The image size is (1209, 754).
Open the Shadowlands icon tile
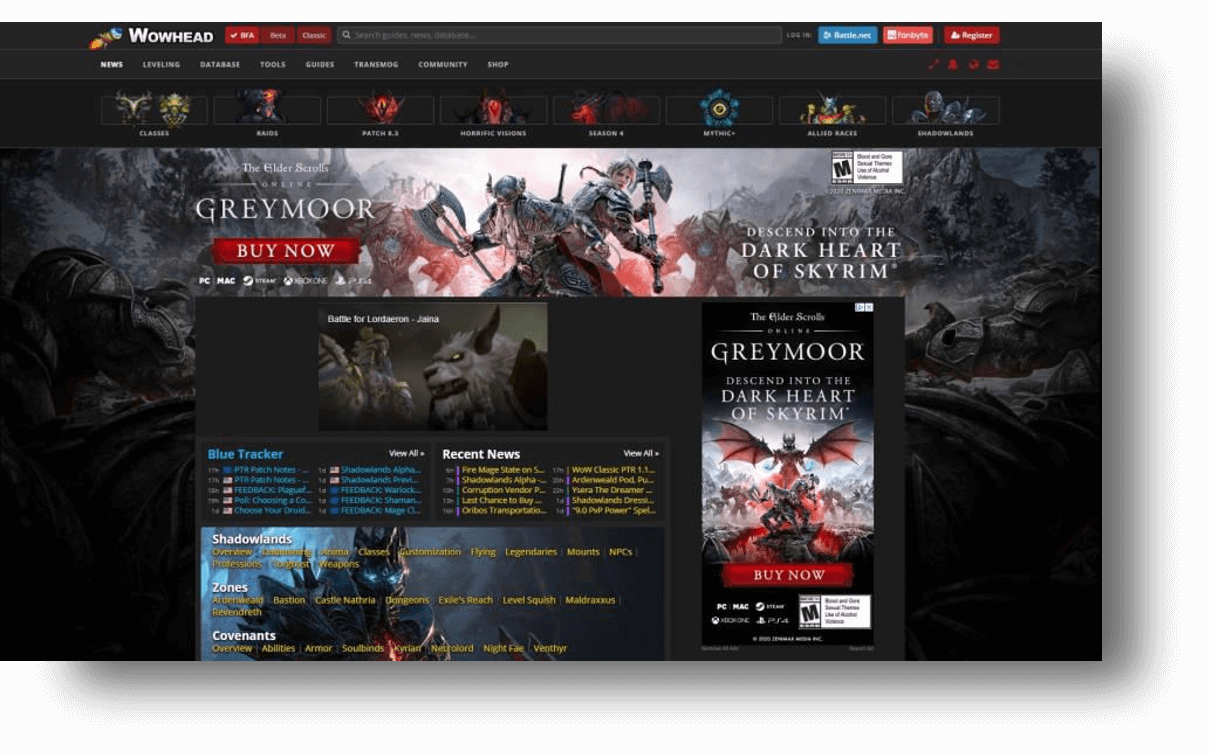[x=945, y=113]
